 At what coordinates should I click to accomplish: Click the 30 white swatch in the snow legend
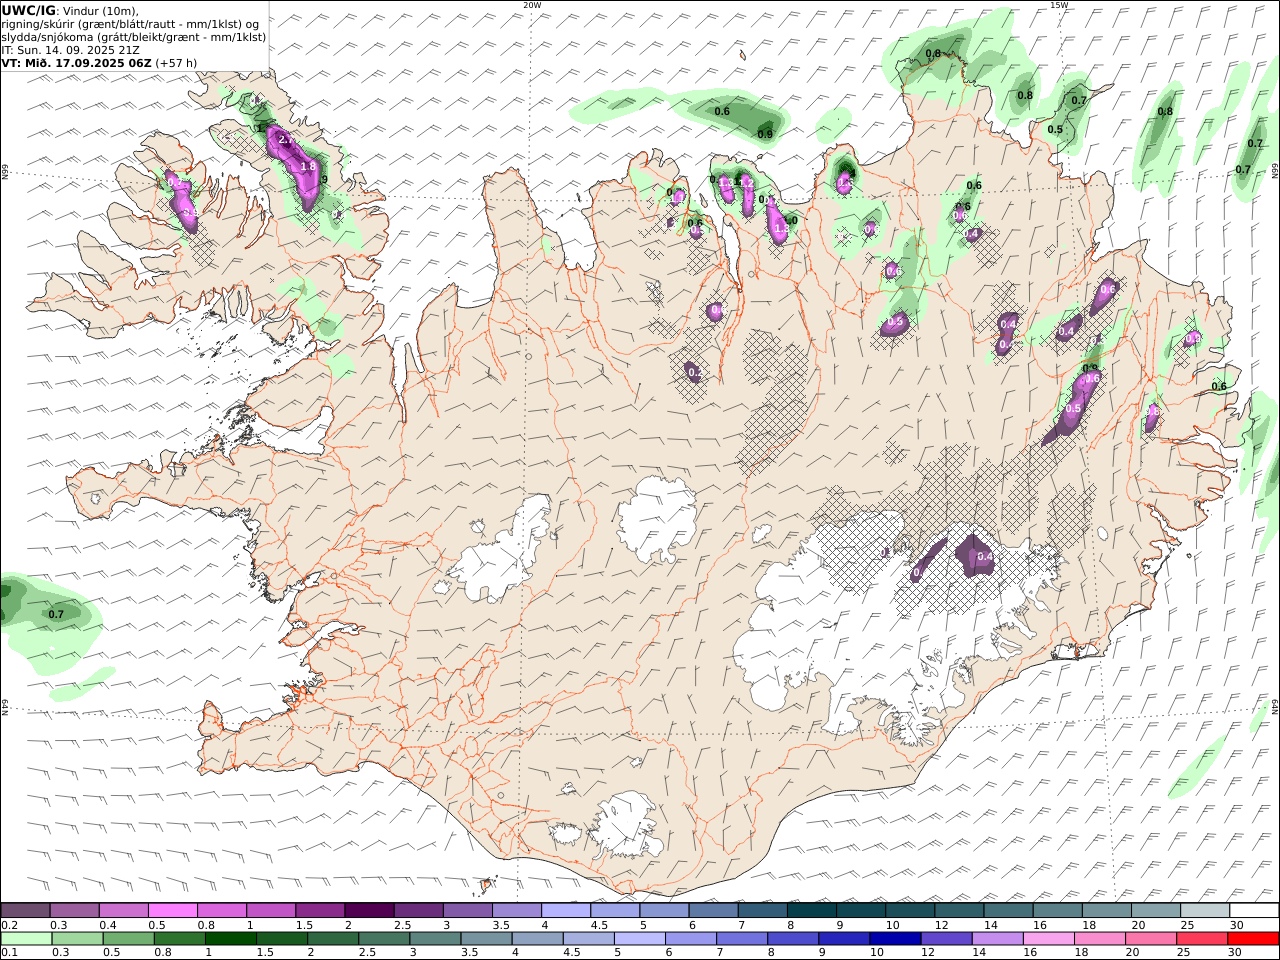click(1253, 910)
